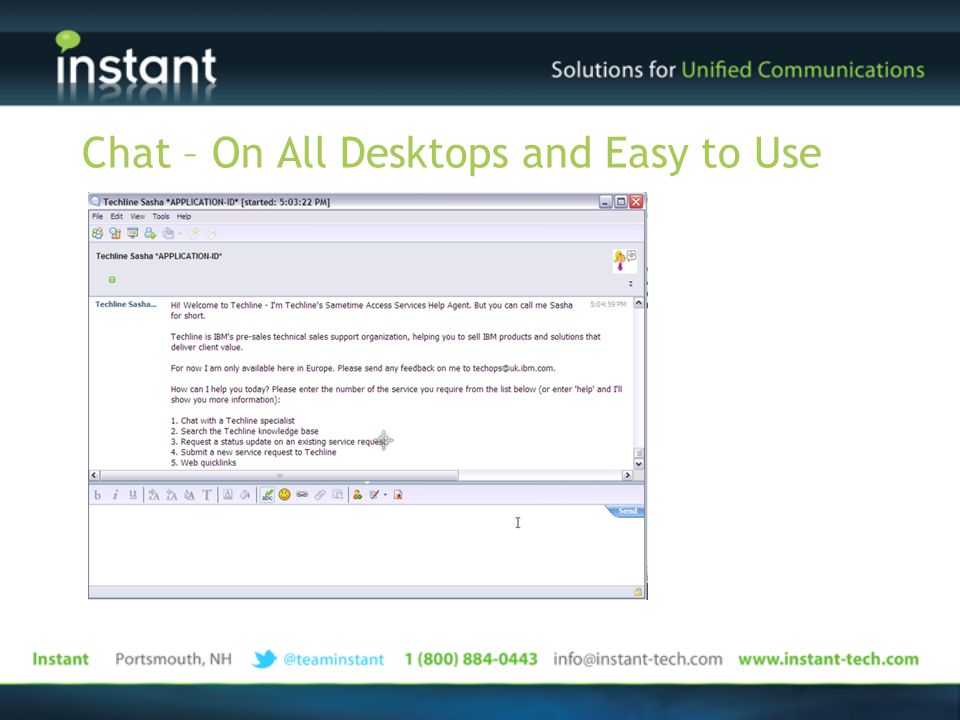The image size is (960, 720).
Task: Select option 4 Submit a new service request
Action: 253,452
